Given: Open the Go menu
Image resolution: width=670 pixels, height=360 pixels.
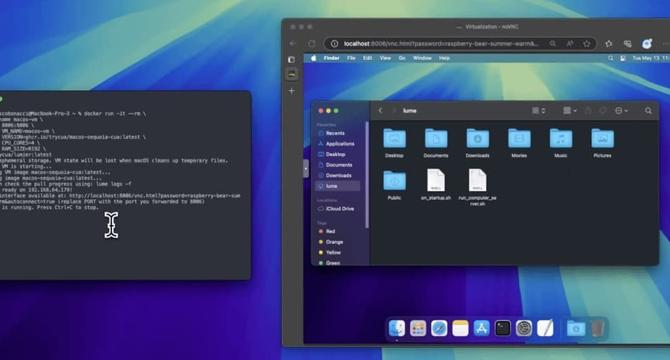Looking at the screenshot, I should coord(402,58).
